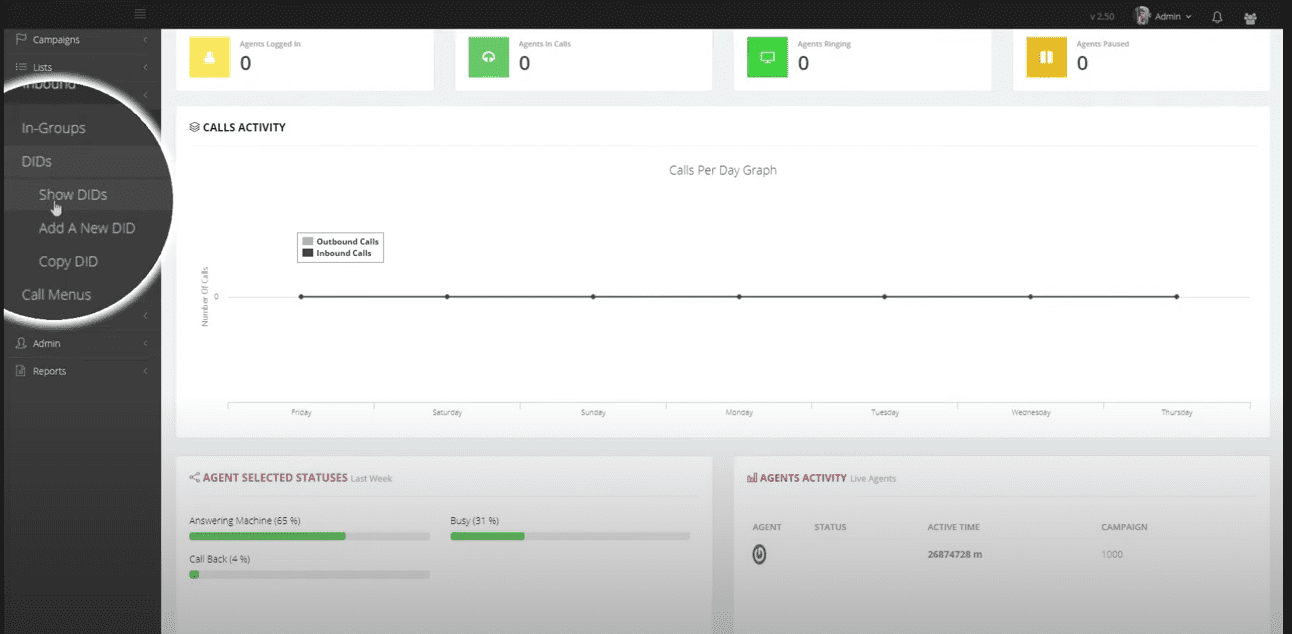Image resolution: width=1292 pixels, height=634 pixels.
Task: Click the "Live Agents" subtitle text
Action: point(873,479)
